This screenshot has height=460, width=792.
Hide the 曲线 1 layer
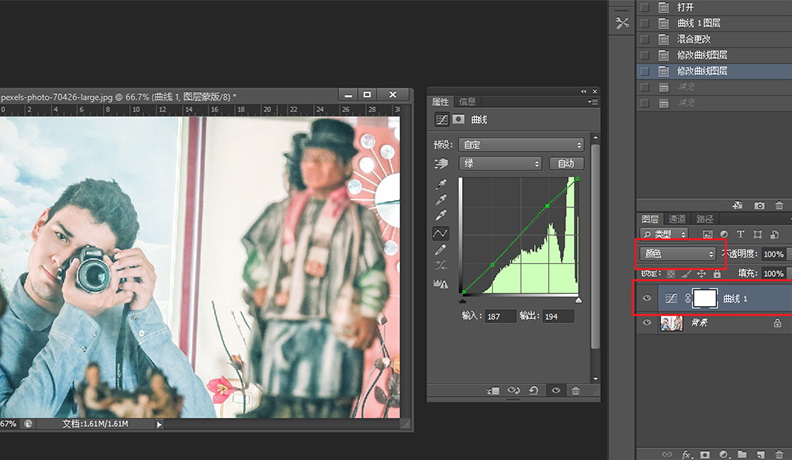point(647,298)
